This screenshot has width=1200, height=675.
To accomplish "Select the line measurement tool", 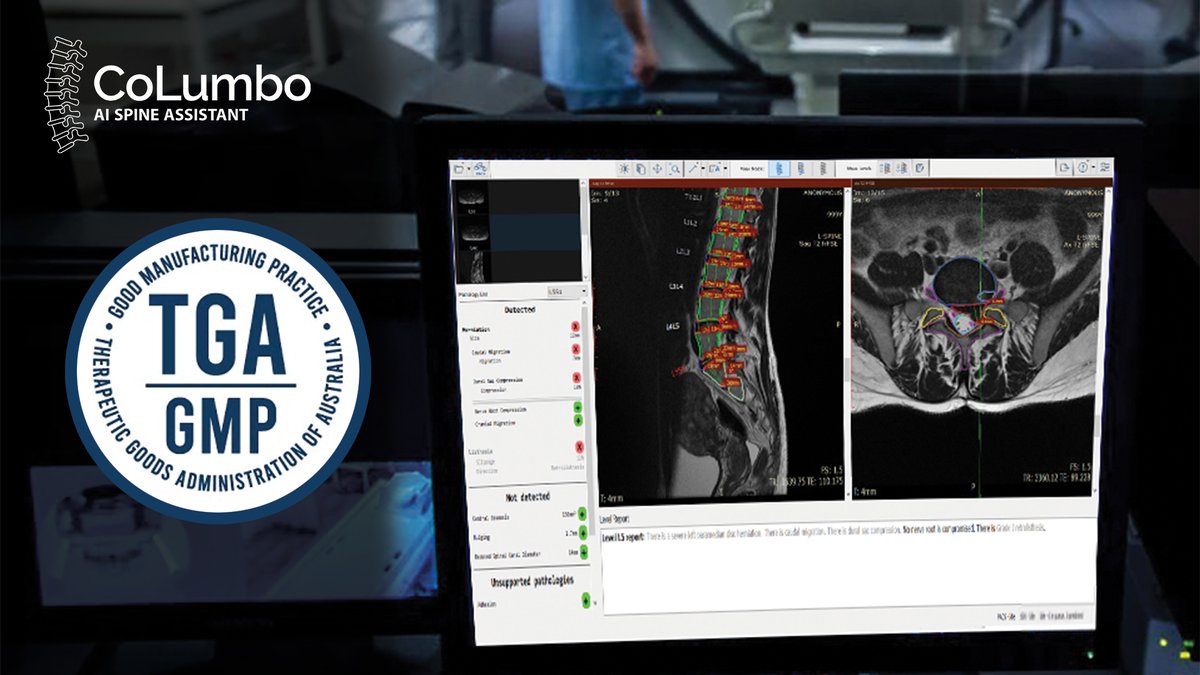I will tap(692, 169).
